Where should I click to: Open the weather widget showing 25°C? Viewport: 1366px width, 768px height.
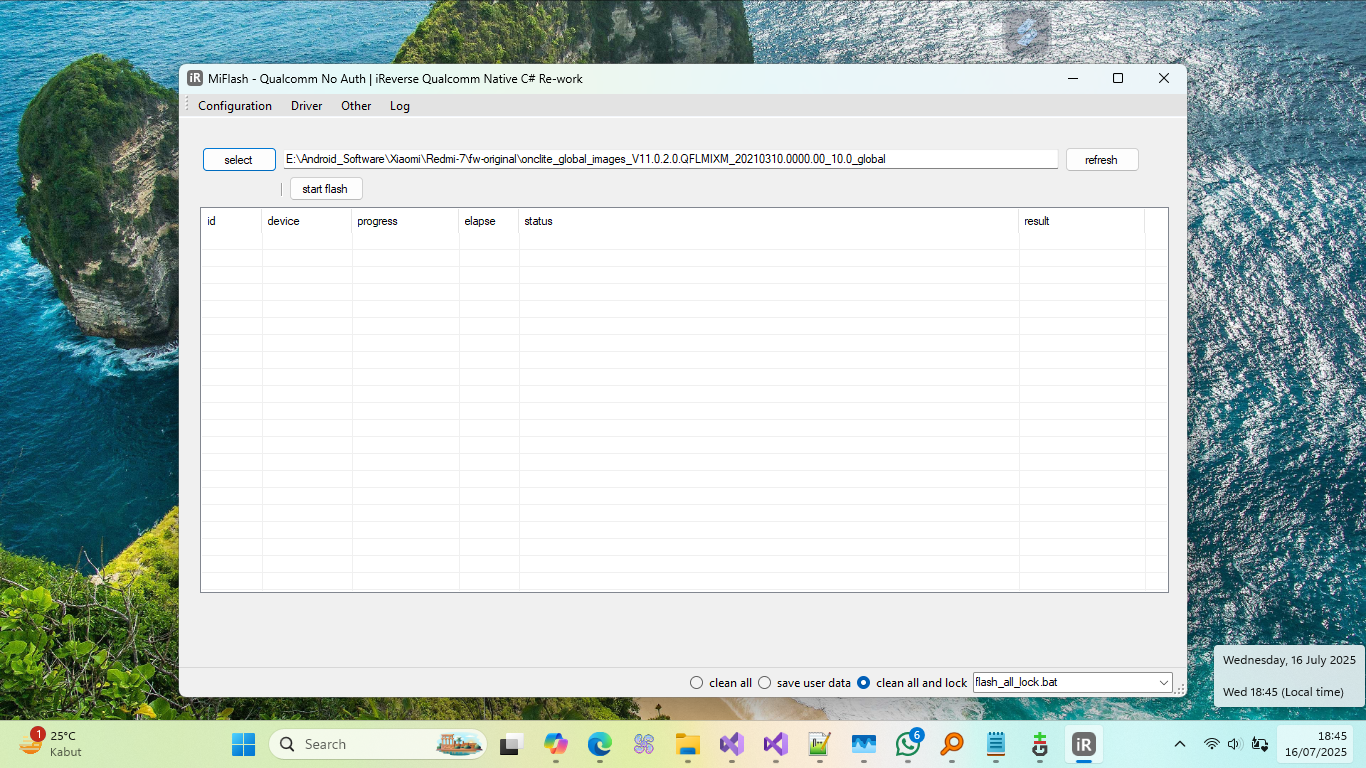[52, 743]
